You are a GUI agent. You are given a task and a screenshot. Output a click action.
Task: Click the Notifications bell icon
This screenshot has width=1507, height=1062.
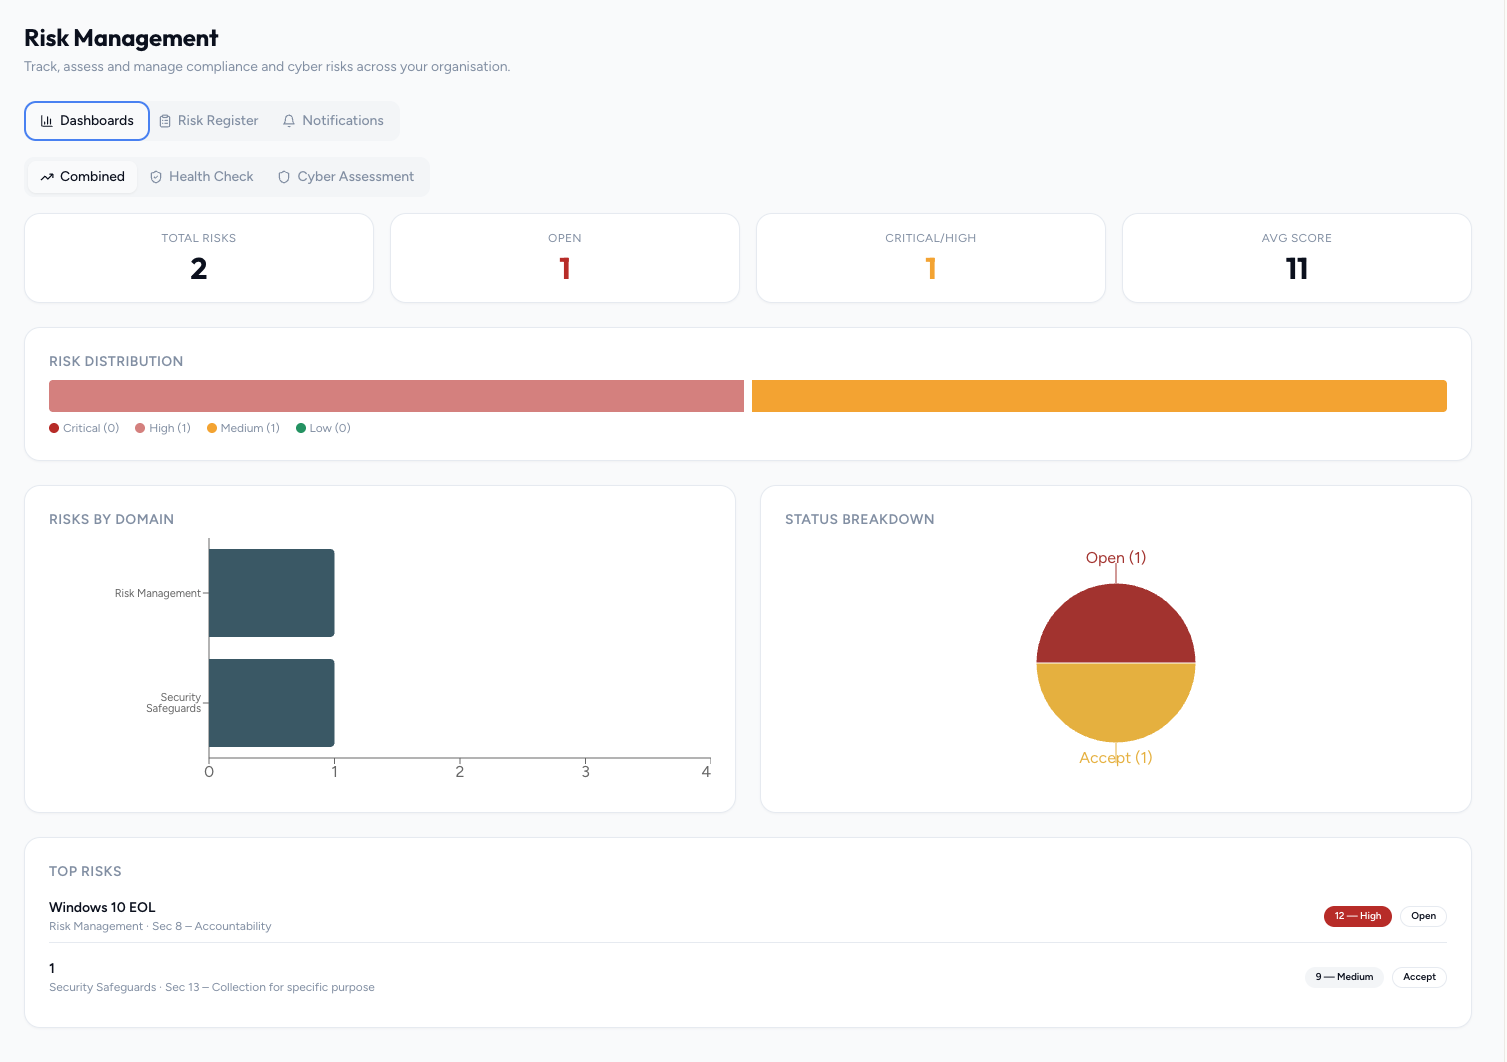(x=289, y=121)
